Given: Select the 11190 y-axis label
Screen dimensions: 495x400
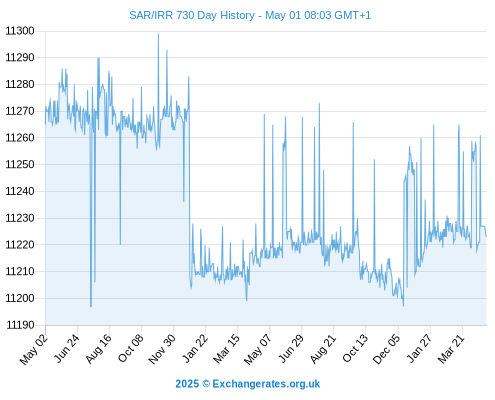Looking at the screenshot, I should [x=20, y=325].
